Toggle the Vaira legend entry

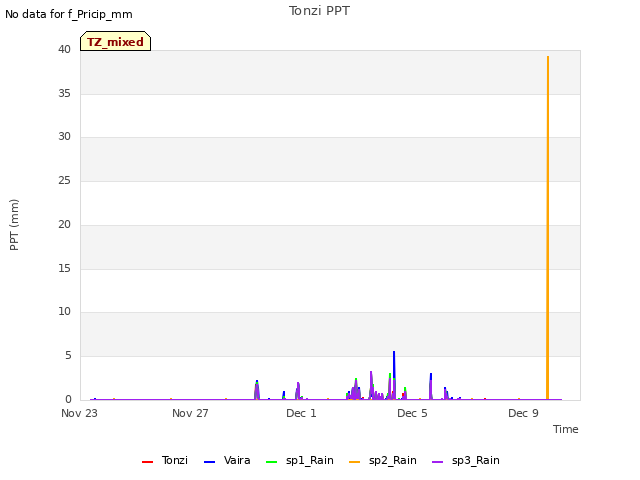click(x=227, y=460)
